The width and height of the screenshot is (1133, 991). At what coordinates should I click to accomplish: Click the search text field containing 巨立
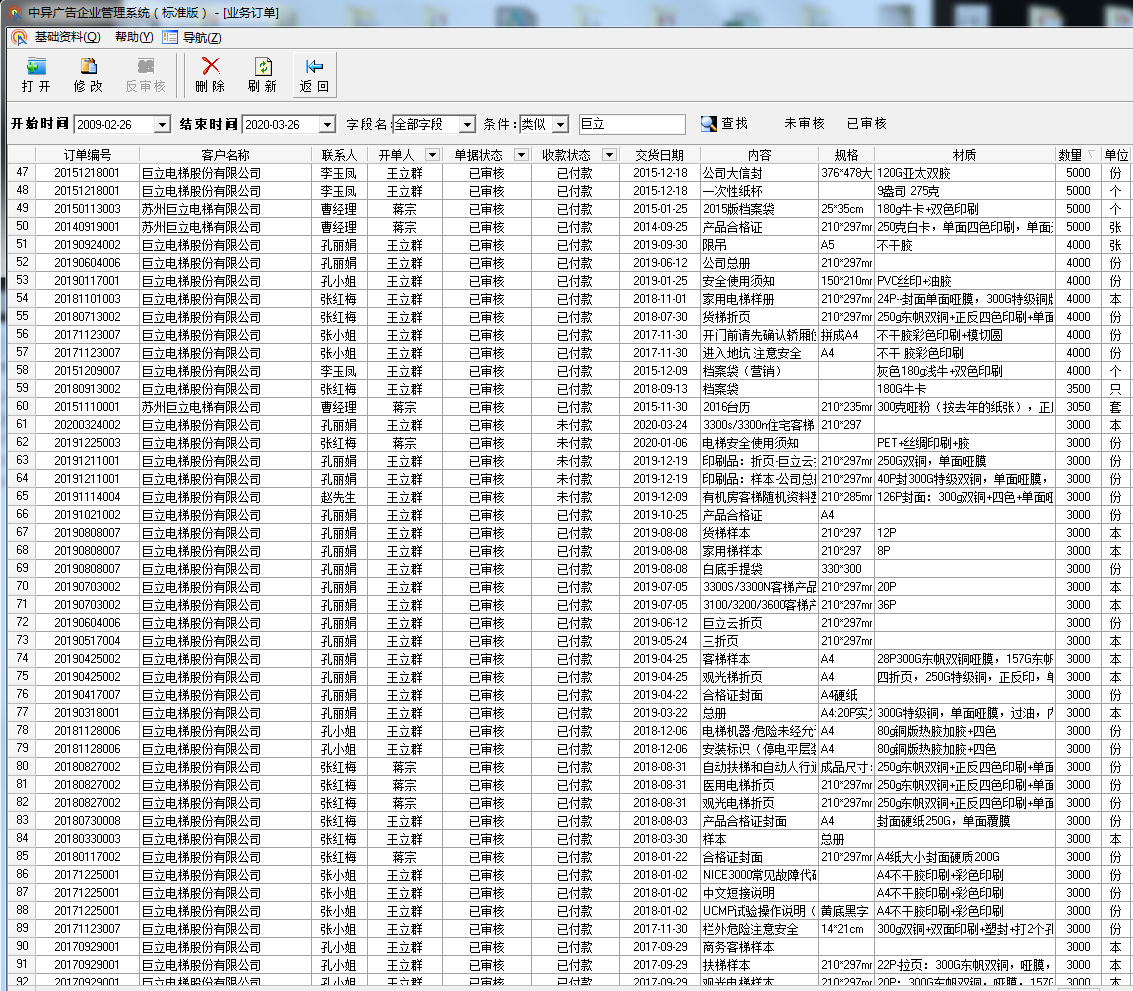point(631,124)
